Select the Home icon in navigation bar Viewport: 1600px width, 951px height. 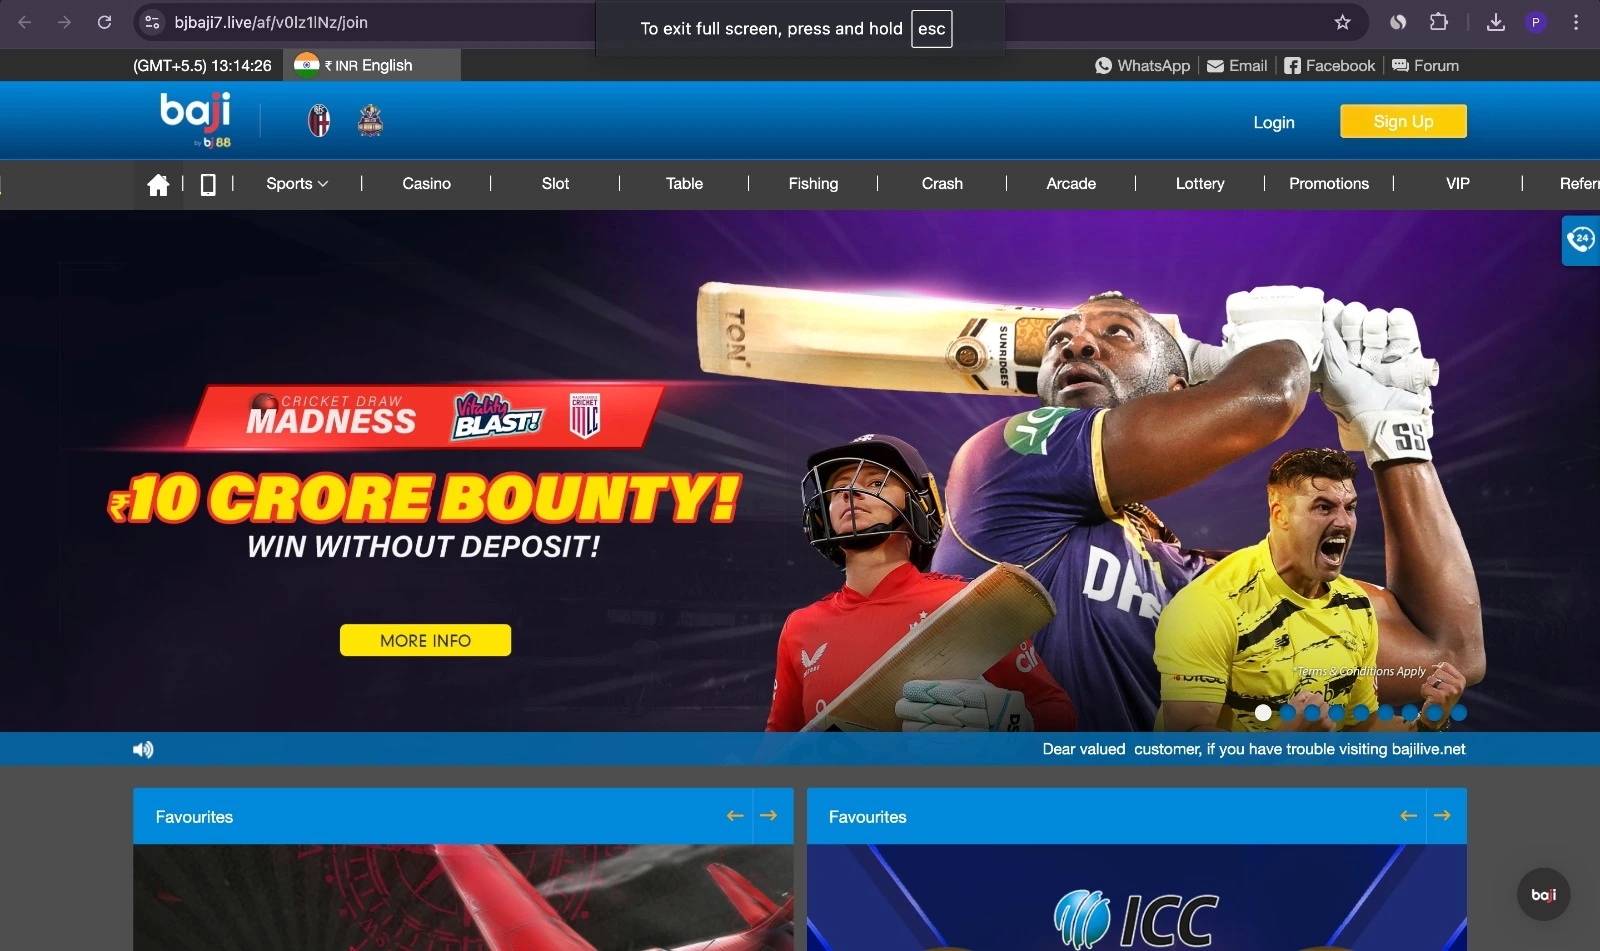point(157,184)
